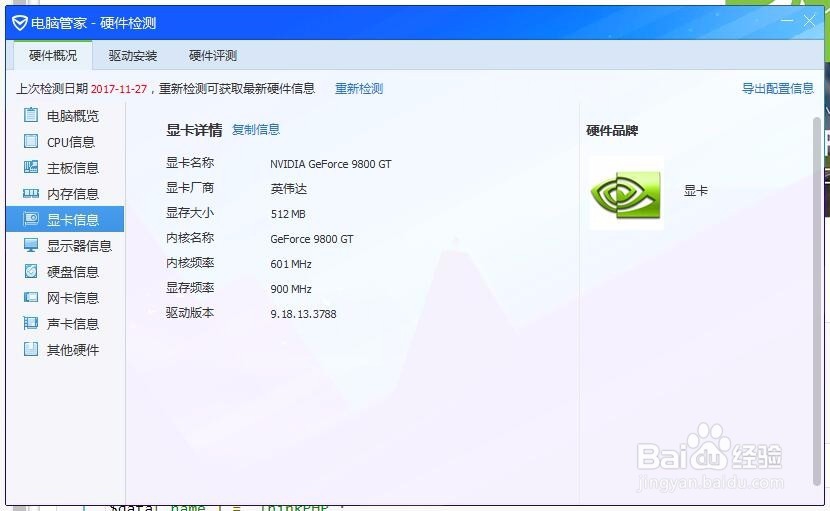Select 声卡信息 label in the sidebar
This screenshot has width=830, height=511.
pyautogui.click(x=73, y=324)
